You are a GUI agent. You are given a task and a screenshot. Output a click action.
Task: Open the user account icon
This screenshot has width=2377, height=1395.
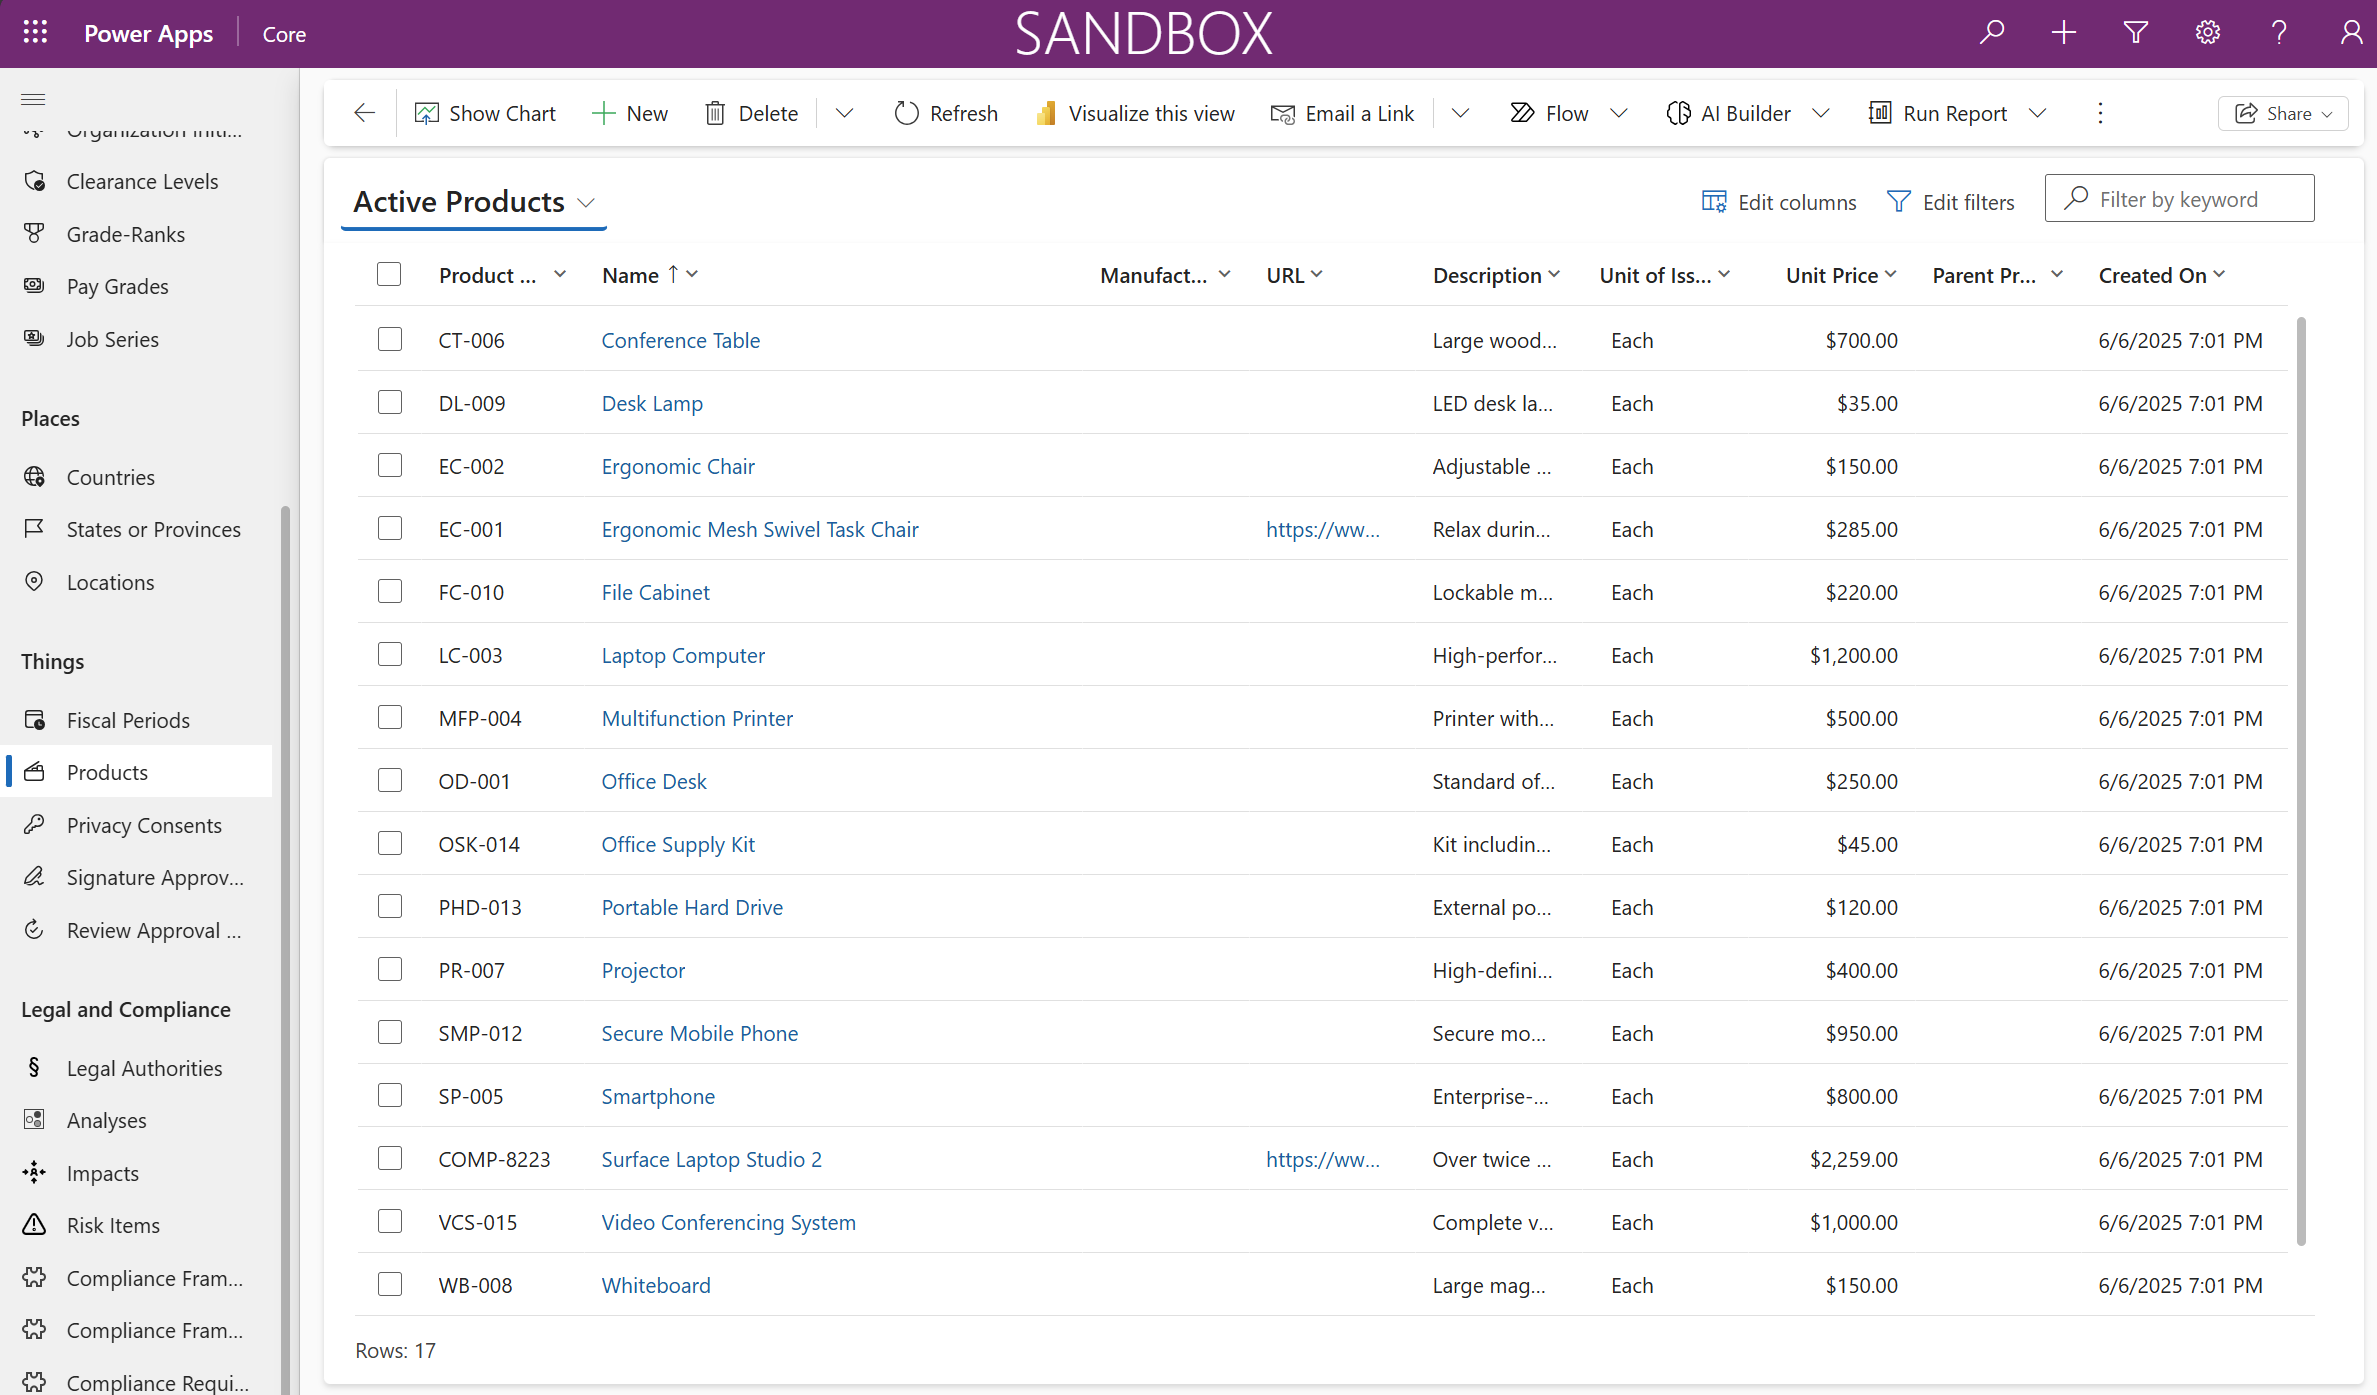[x=2351, y=33]
